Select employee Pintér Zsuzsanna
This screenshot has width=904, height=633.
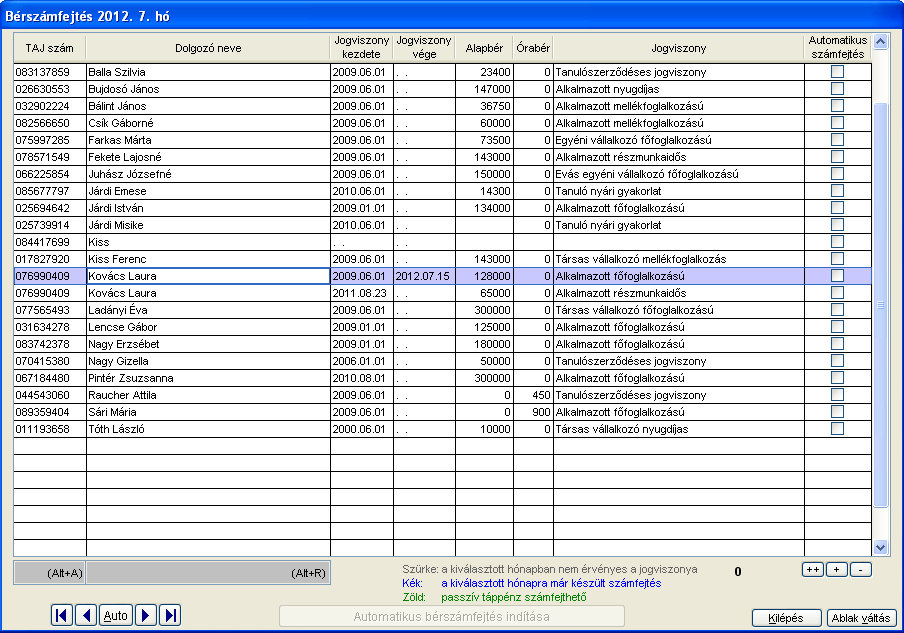[x=208, y=378]
